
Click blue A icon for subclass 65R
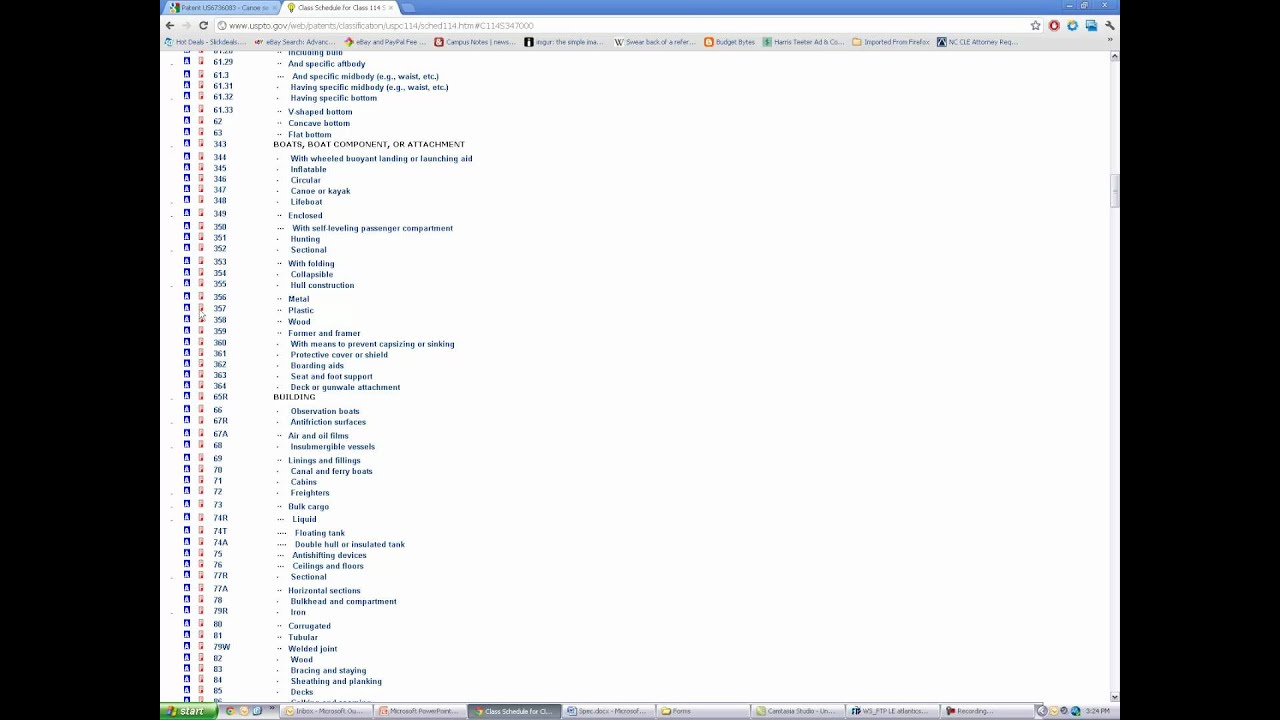pyautogui.click(x=186, y=396)
